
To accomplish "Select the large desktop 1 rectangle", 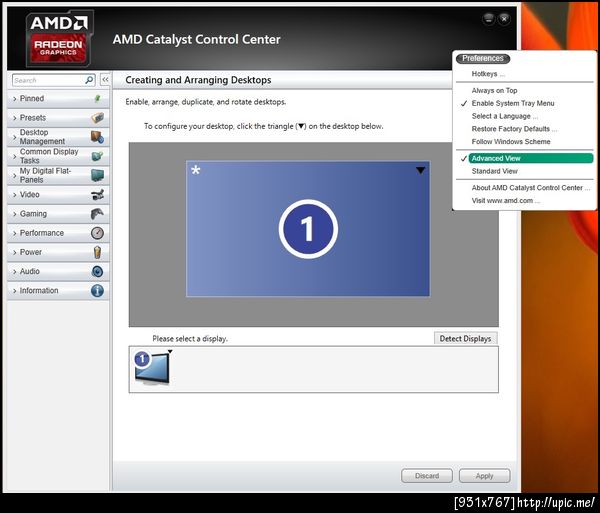I will [x=308, y=229].
